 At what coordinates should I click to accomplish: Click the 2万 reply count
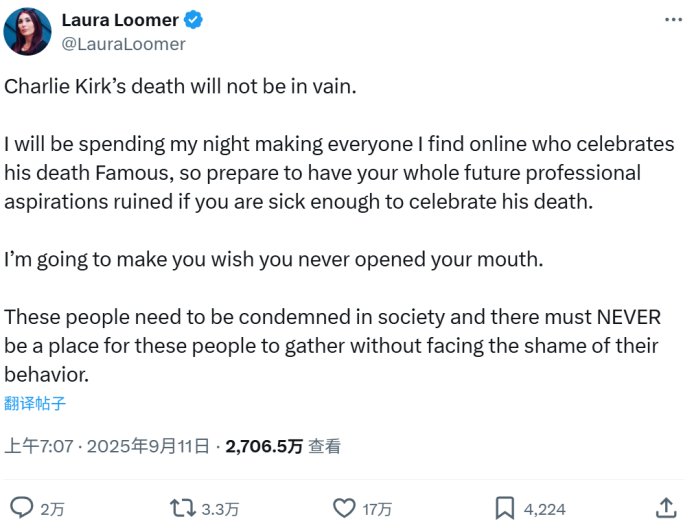pyautogui.click(x=52, y=509)
